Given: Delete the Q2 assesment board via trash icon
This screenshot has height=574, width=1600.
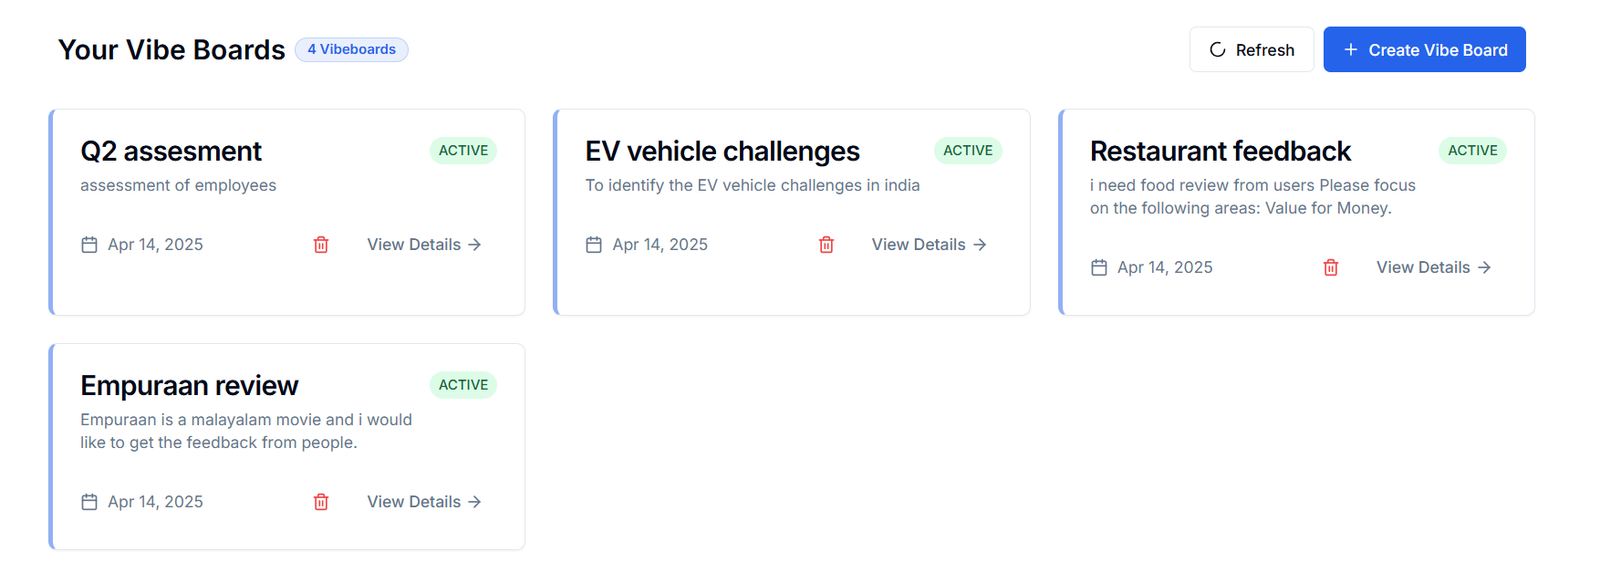Looking at the screenshot, I should (321, 245).
